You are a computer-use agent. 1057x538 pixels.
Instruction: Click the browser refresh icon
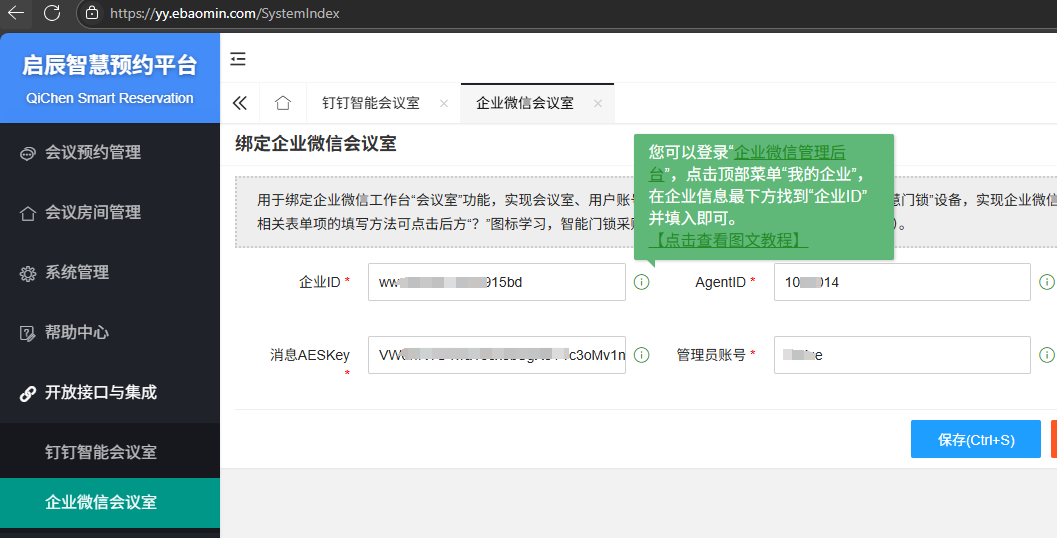coord(52,13)
